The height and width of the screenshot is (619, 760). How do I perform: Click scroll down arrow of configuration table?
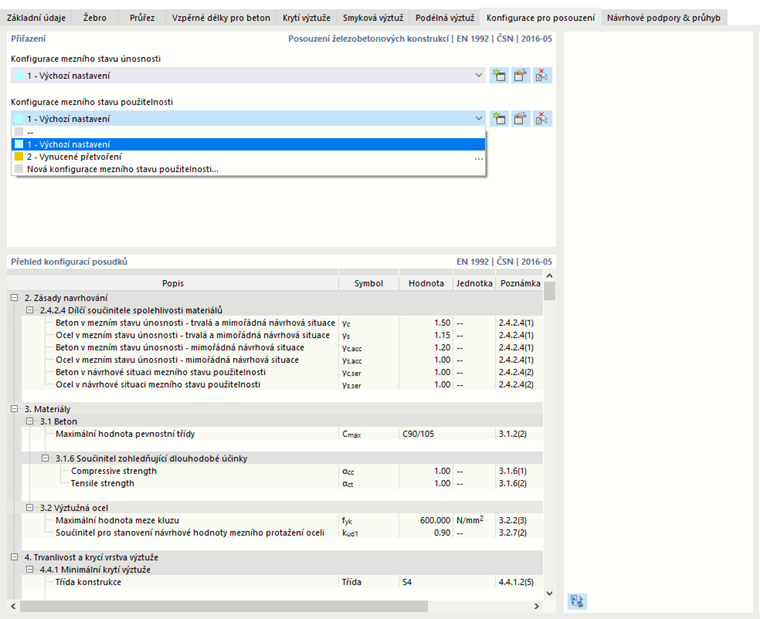(549, 593)
